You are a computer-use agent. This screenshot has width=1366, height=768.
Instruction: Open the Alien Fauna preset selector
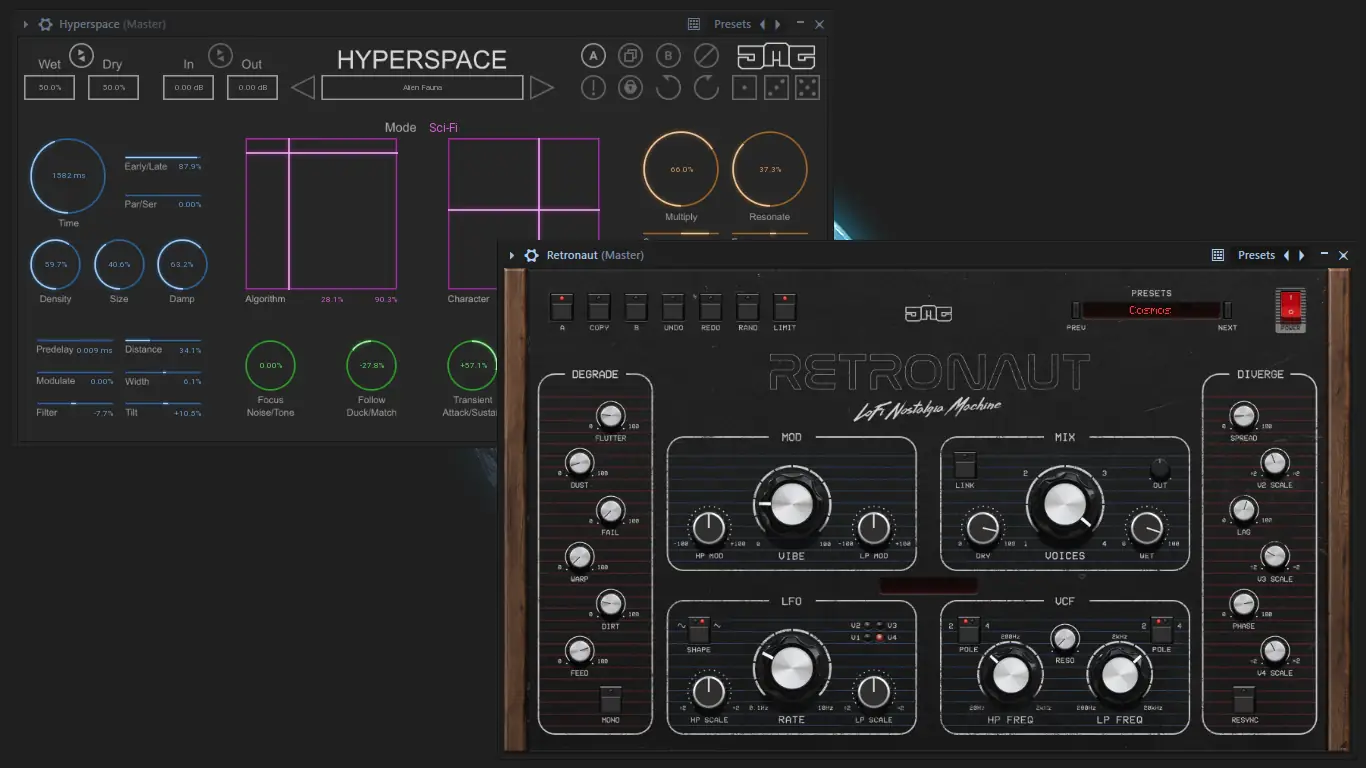tap(422, 88)
